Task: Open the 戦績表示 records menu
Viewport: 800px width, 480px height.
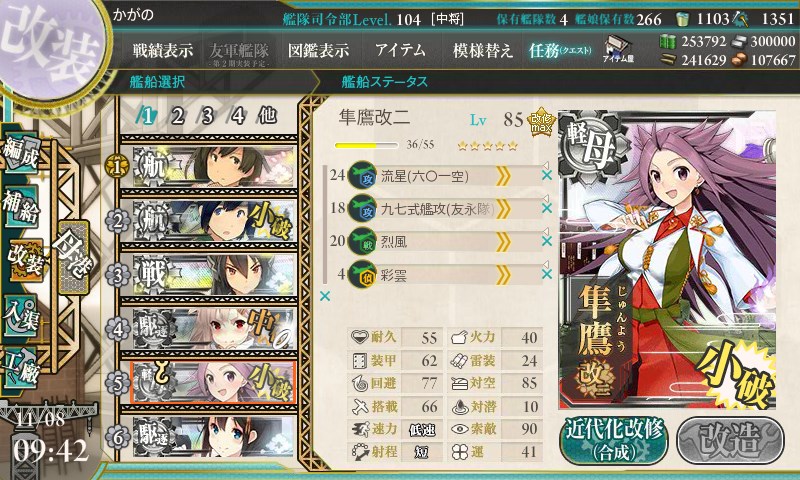Action: click(x=163, y=50)
